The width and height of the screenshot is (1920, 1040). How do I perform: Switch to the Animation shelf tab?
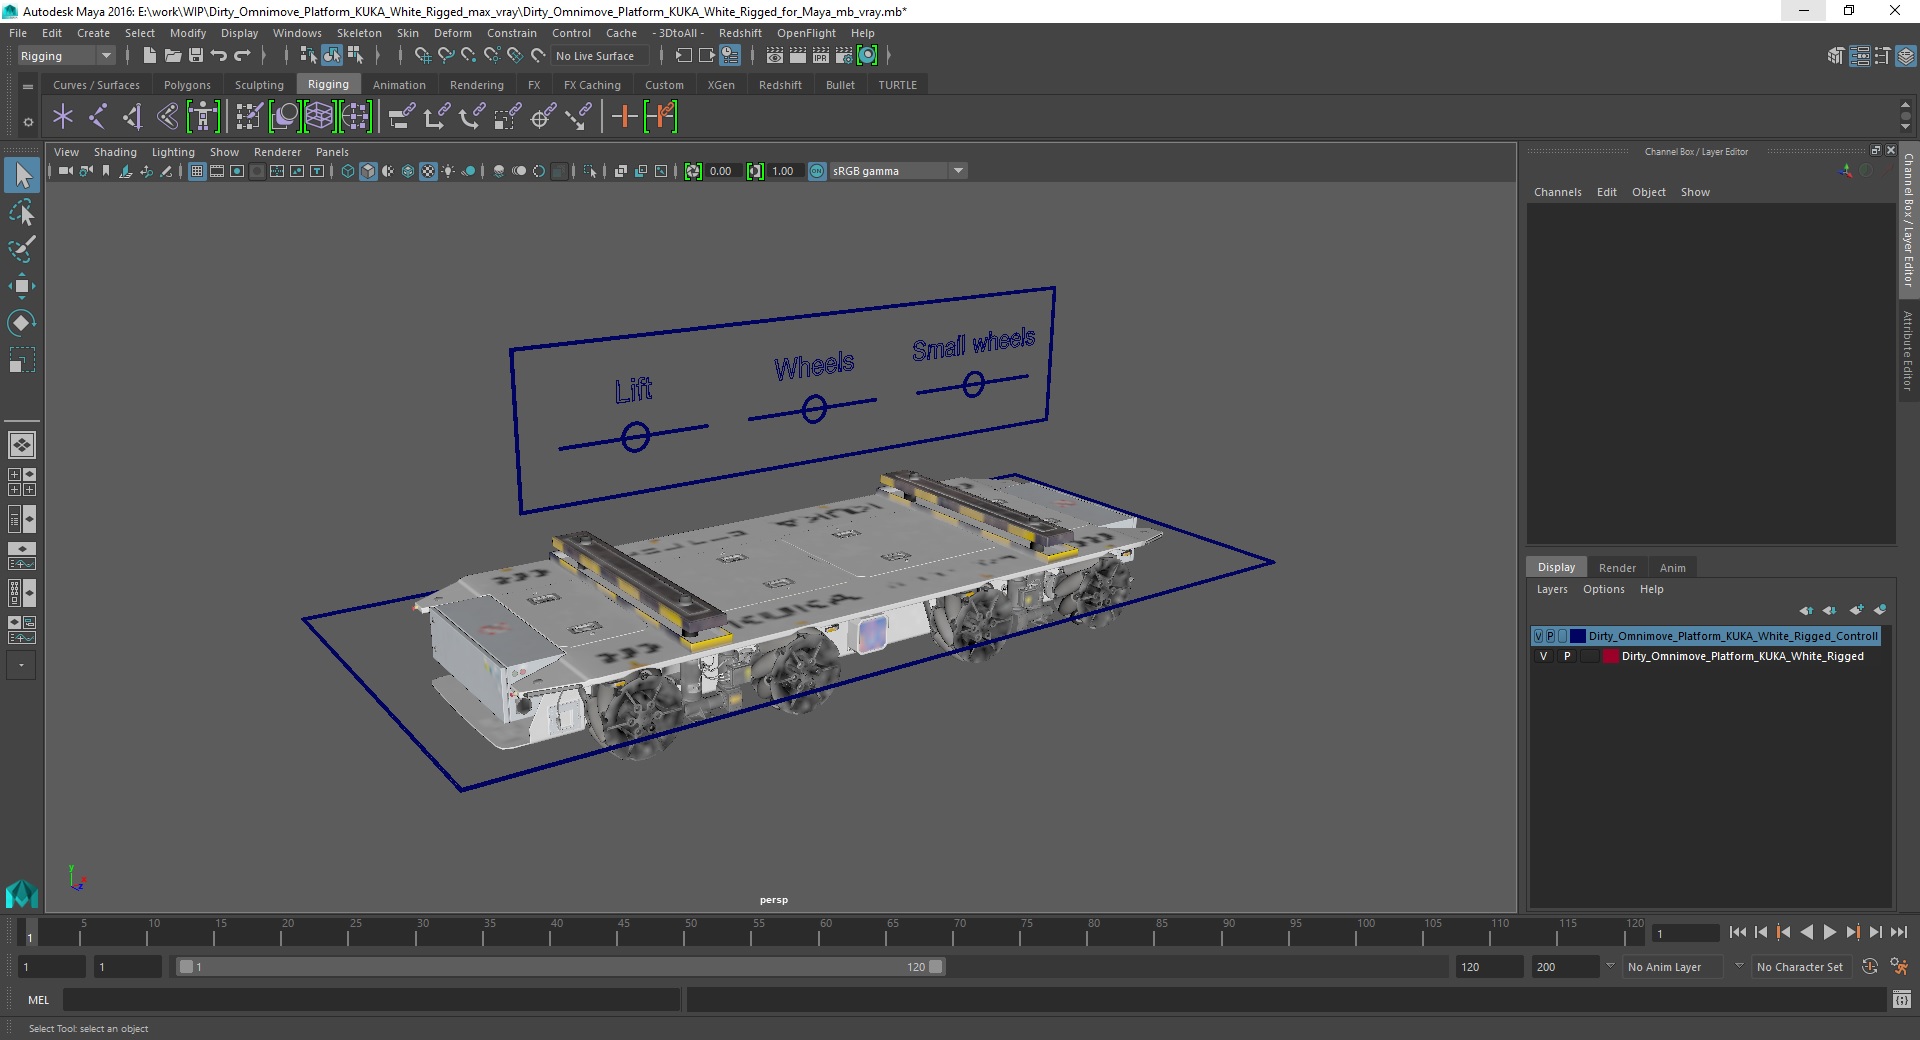399,85
